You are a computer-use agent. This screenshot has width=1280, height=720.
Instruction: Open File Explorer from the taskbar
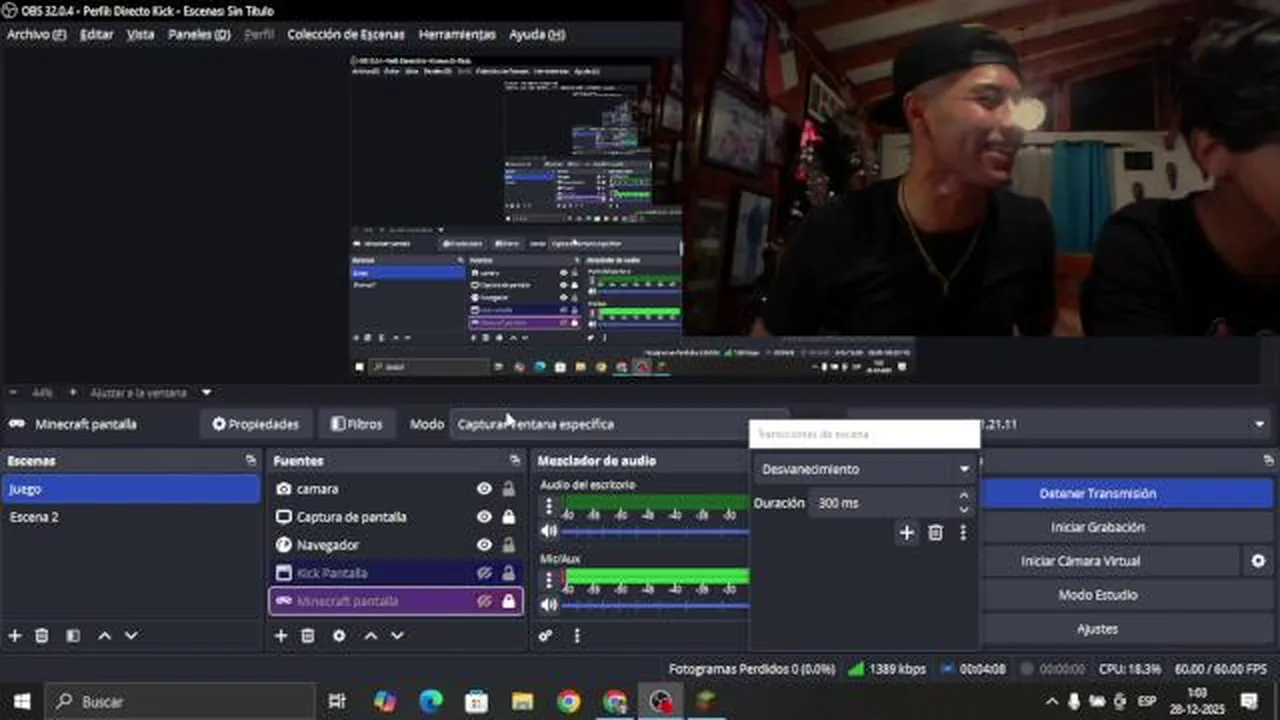pos(522,702)
